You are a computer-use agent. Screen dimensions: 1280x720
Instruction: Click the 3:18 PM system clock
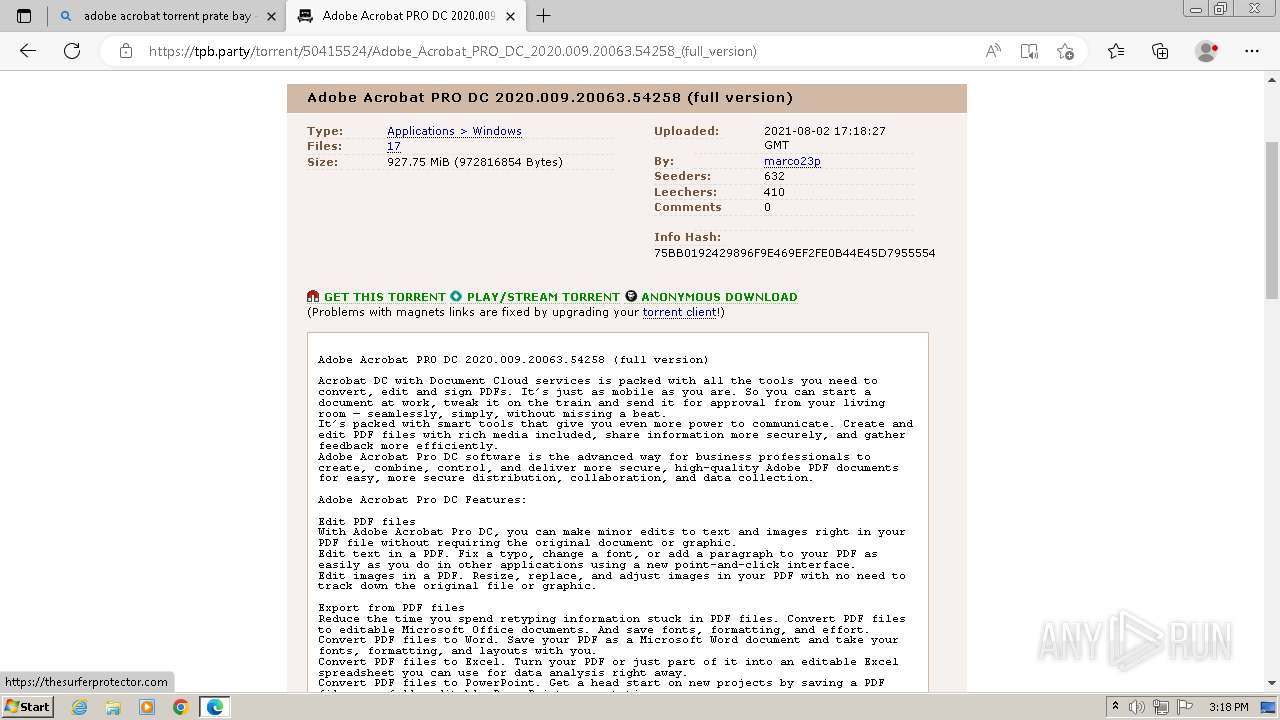pos(1228,707)
